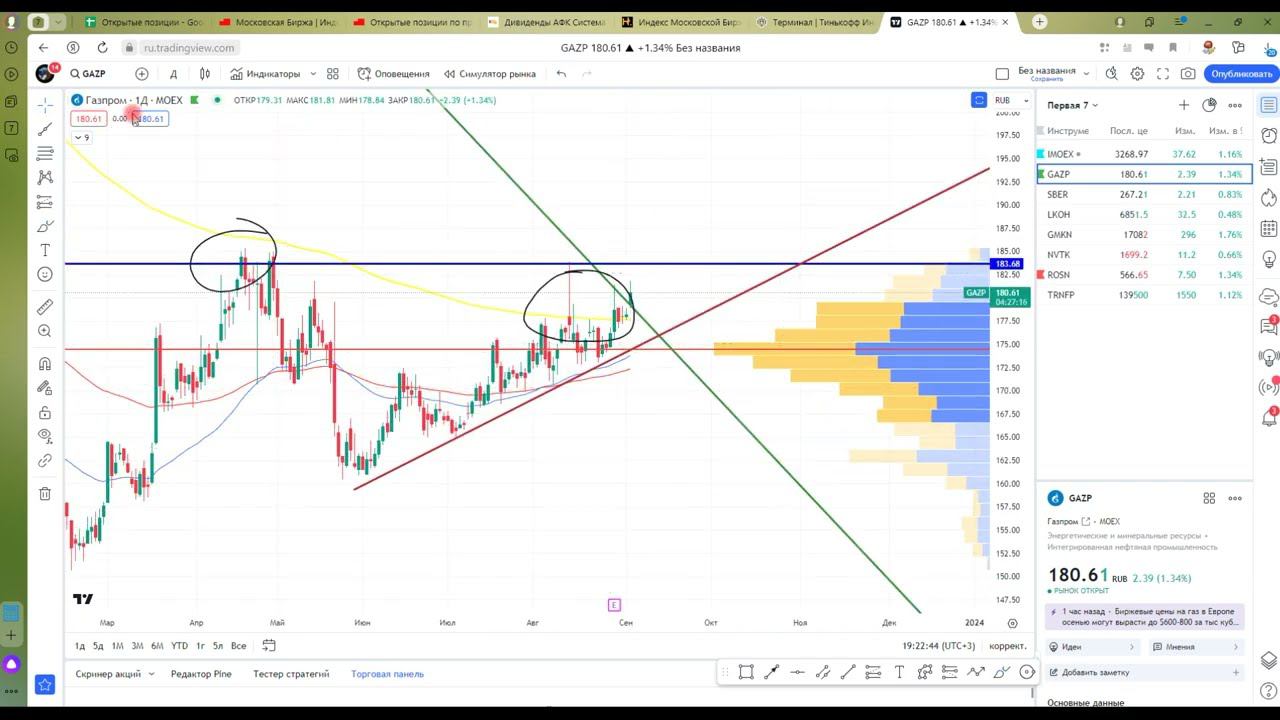Toggle lock all drawing tools
This screenshot has width=1280, height=720.
45,412
